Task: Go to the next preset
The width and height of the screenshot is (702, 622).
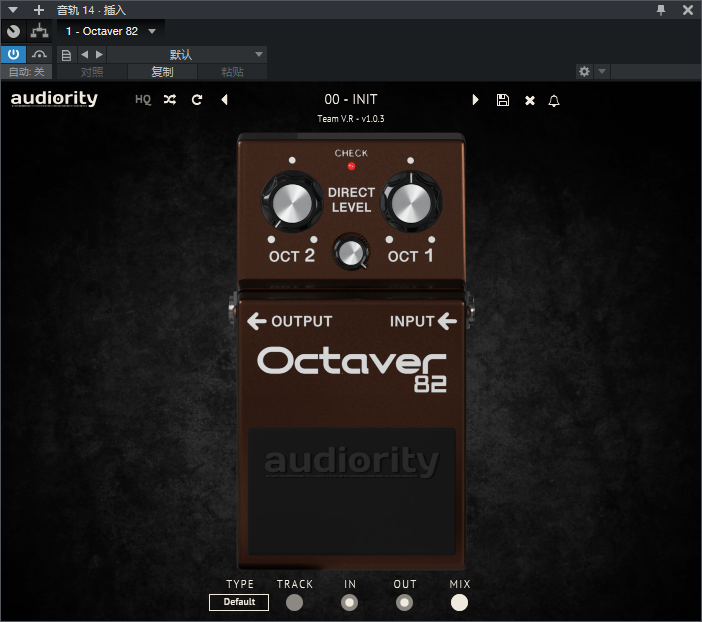Action: tap(476, 100)
